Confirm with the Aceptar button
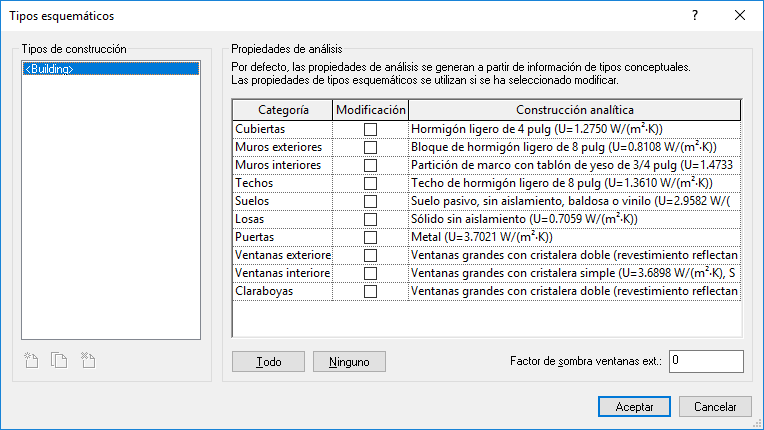The height and width of the screenshot is (430, 764). click(x=634, y=407)
